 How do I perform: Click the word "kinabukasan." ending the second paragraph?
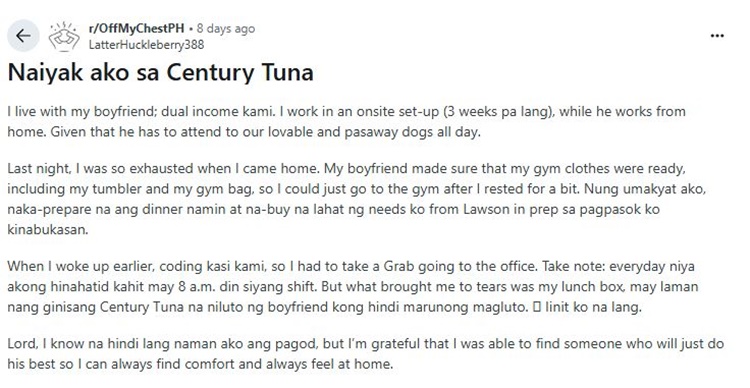48,230
